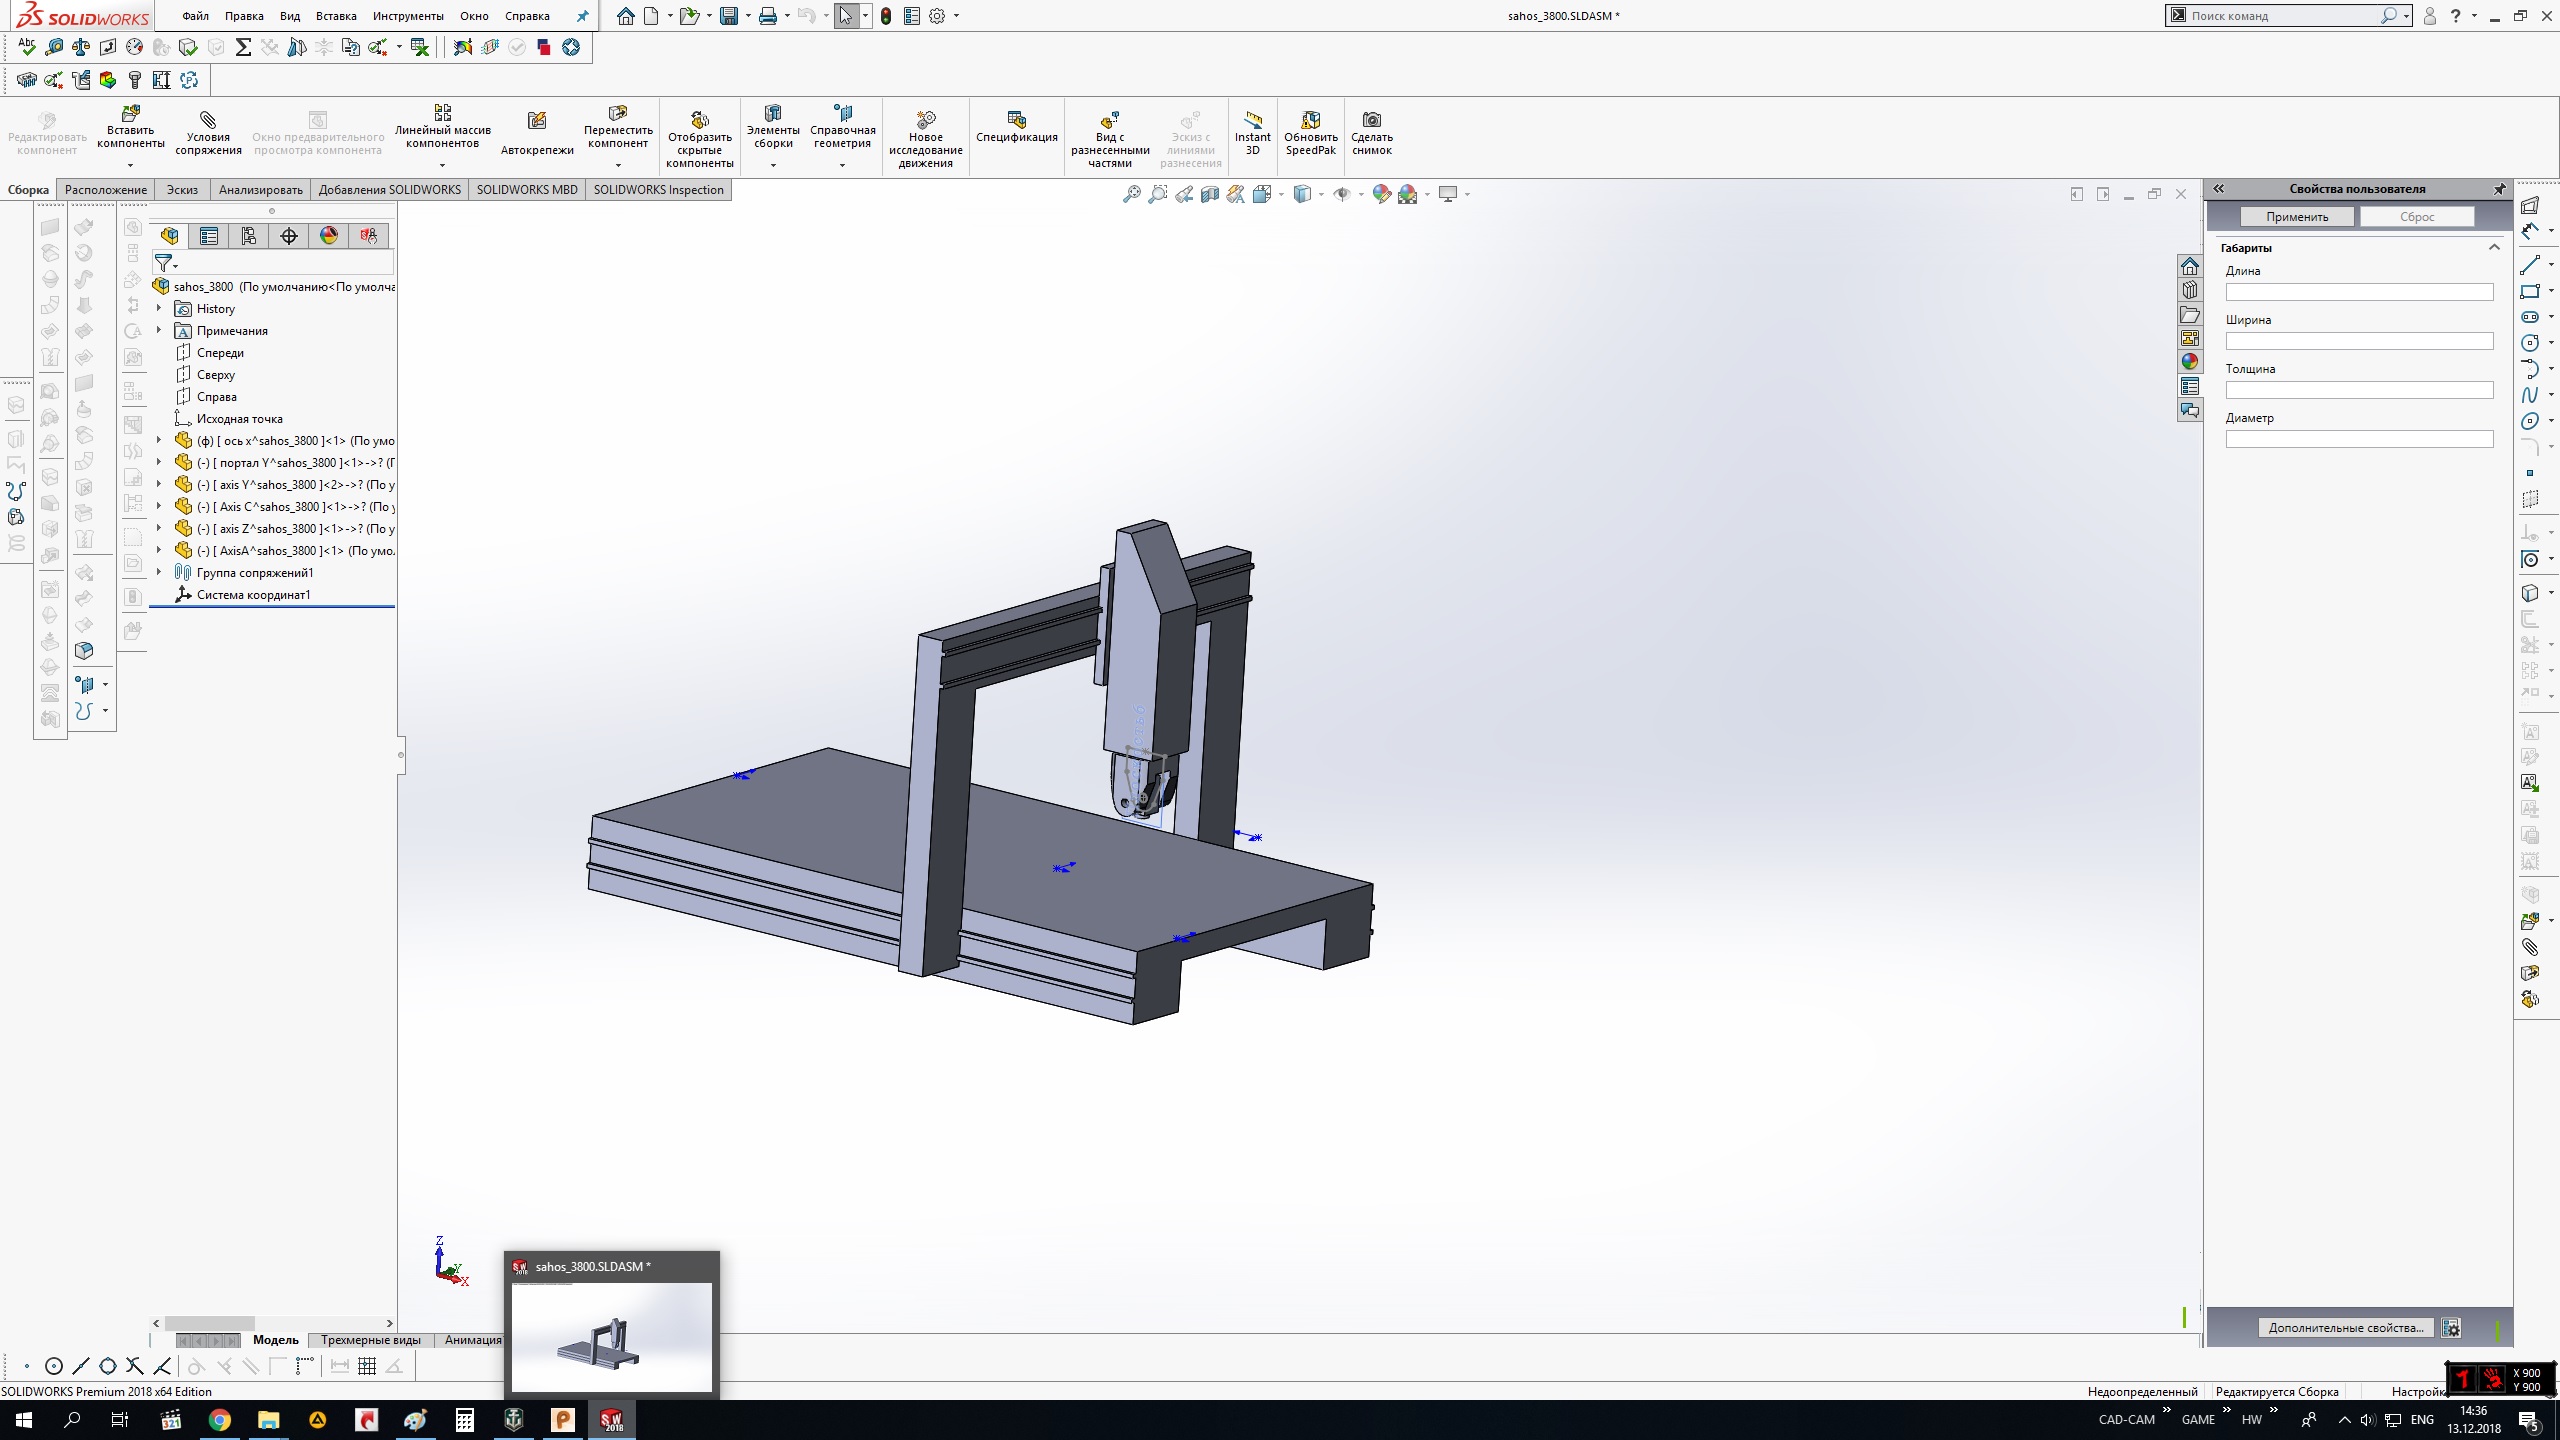Click Take snapshot (Сделать снимок) icon
Screen dimensions: 2560x1440
coord(1372,120)
